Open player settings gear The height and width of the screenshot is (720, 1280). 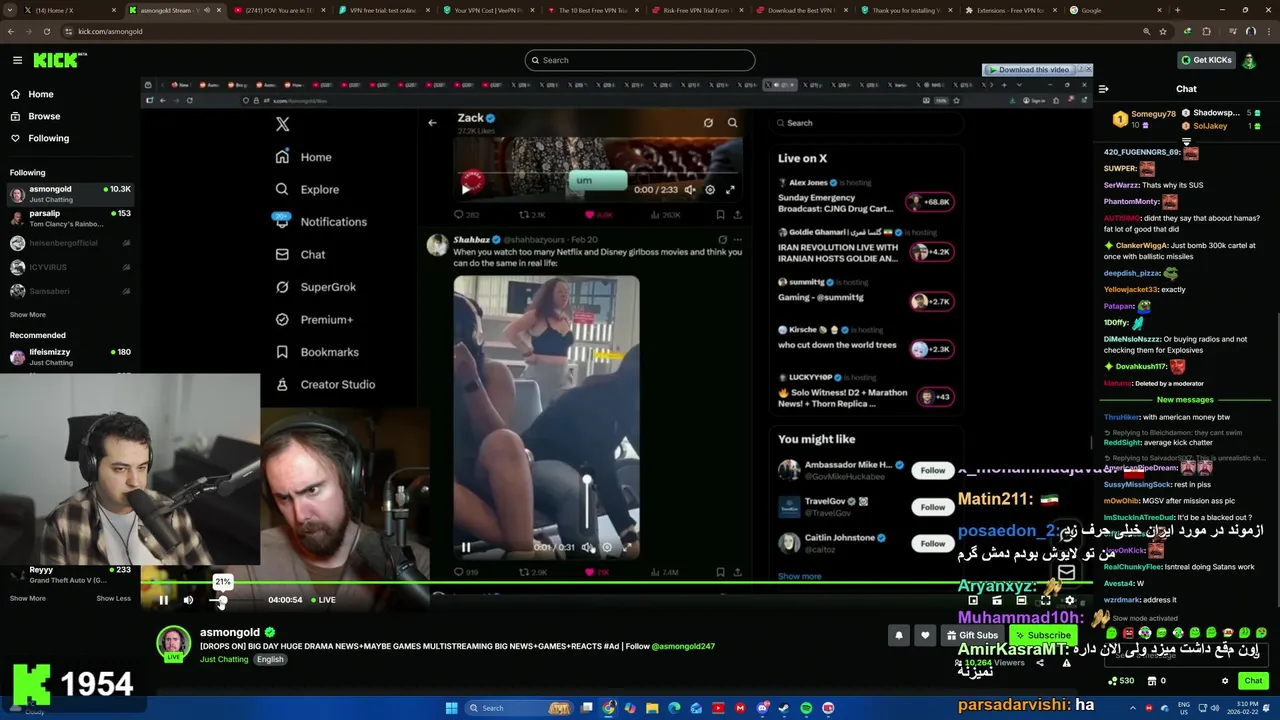click(1069, 600)
